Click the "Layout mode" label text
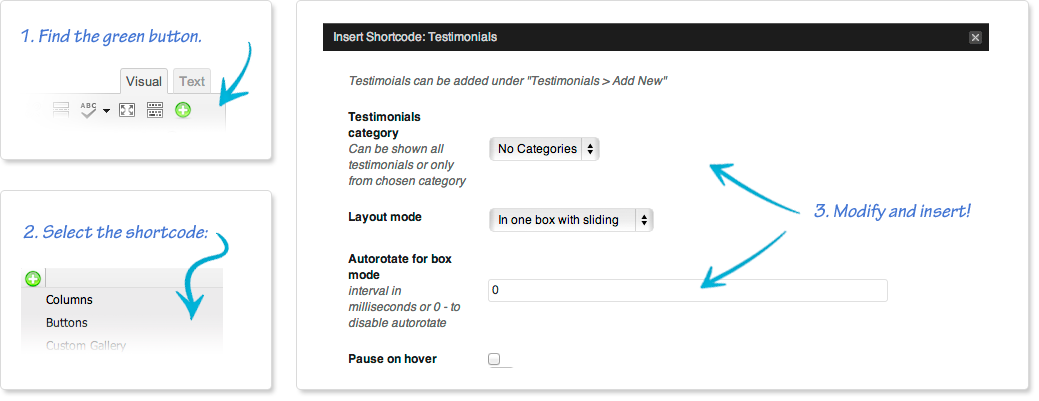Screen dimensions: 1039x401 tap(385, 217)
